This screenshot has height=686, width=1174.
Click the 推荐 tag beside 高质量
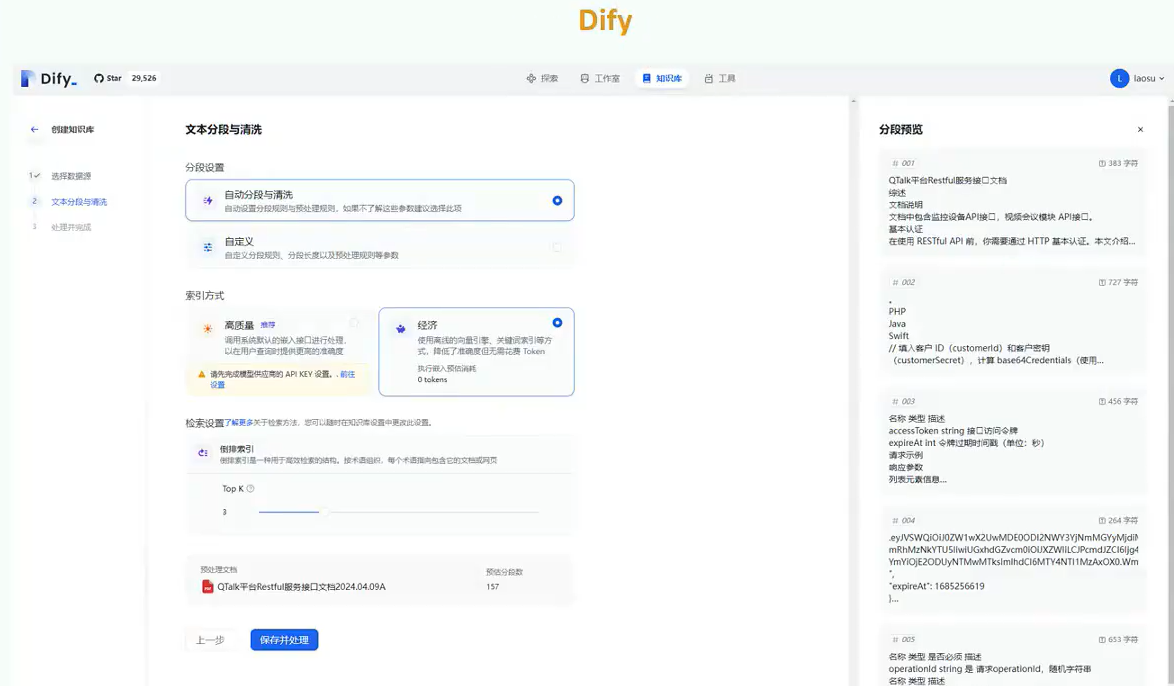pyautogui.click(x=268, y=325)
